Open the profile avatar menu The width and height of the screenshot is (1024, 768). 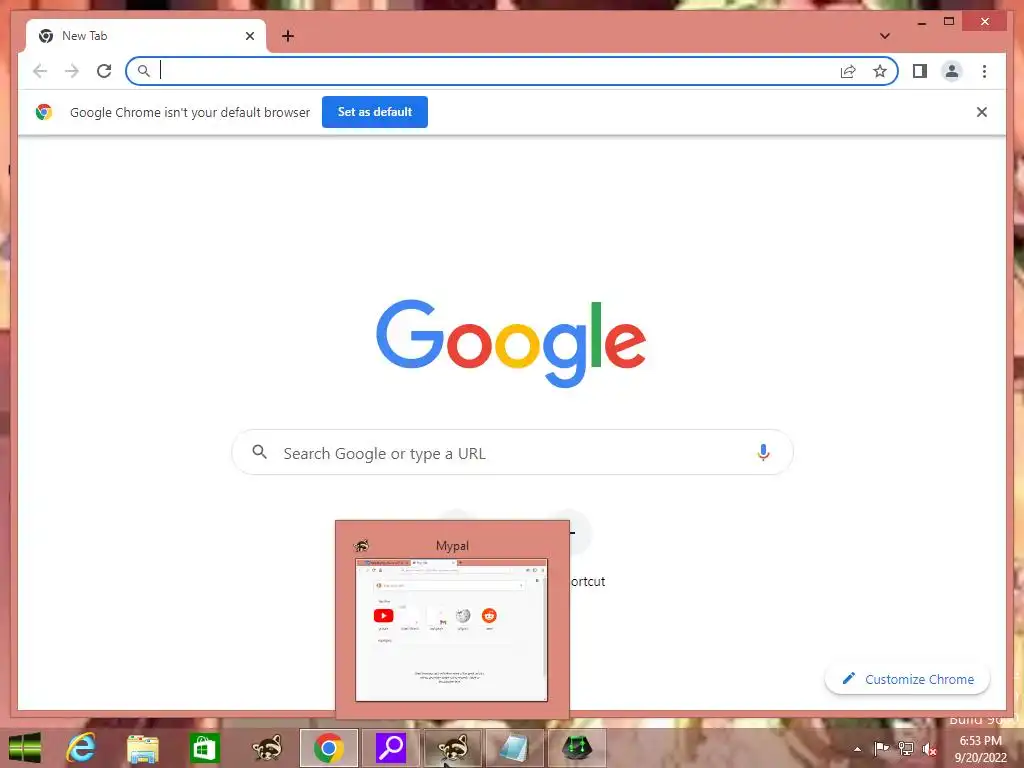(952, 71)
